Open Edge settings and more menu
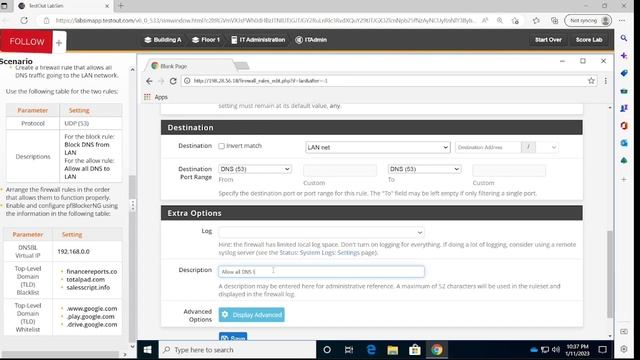 622,20
